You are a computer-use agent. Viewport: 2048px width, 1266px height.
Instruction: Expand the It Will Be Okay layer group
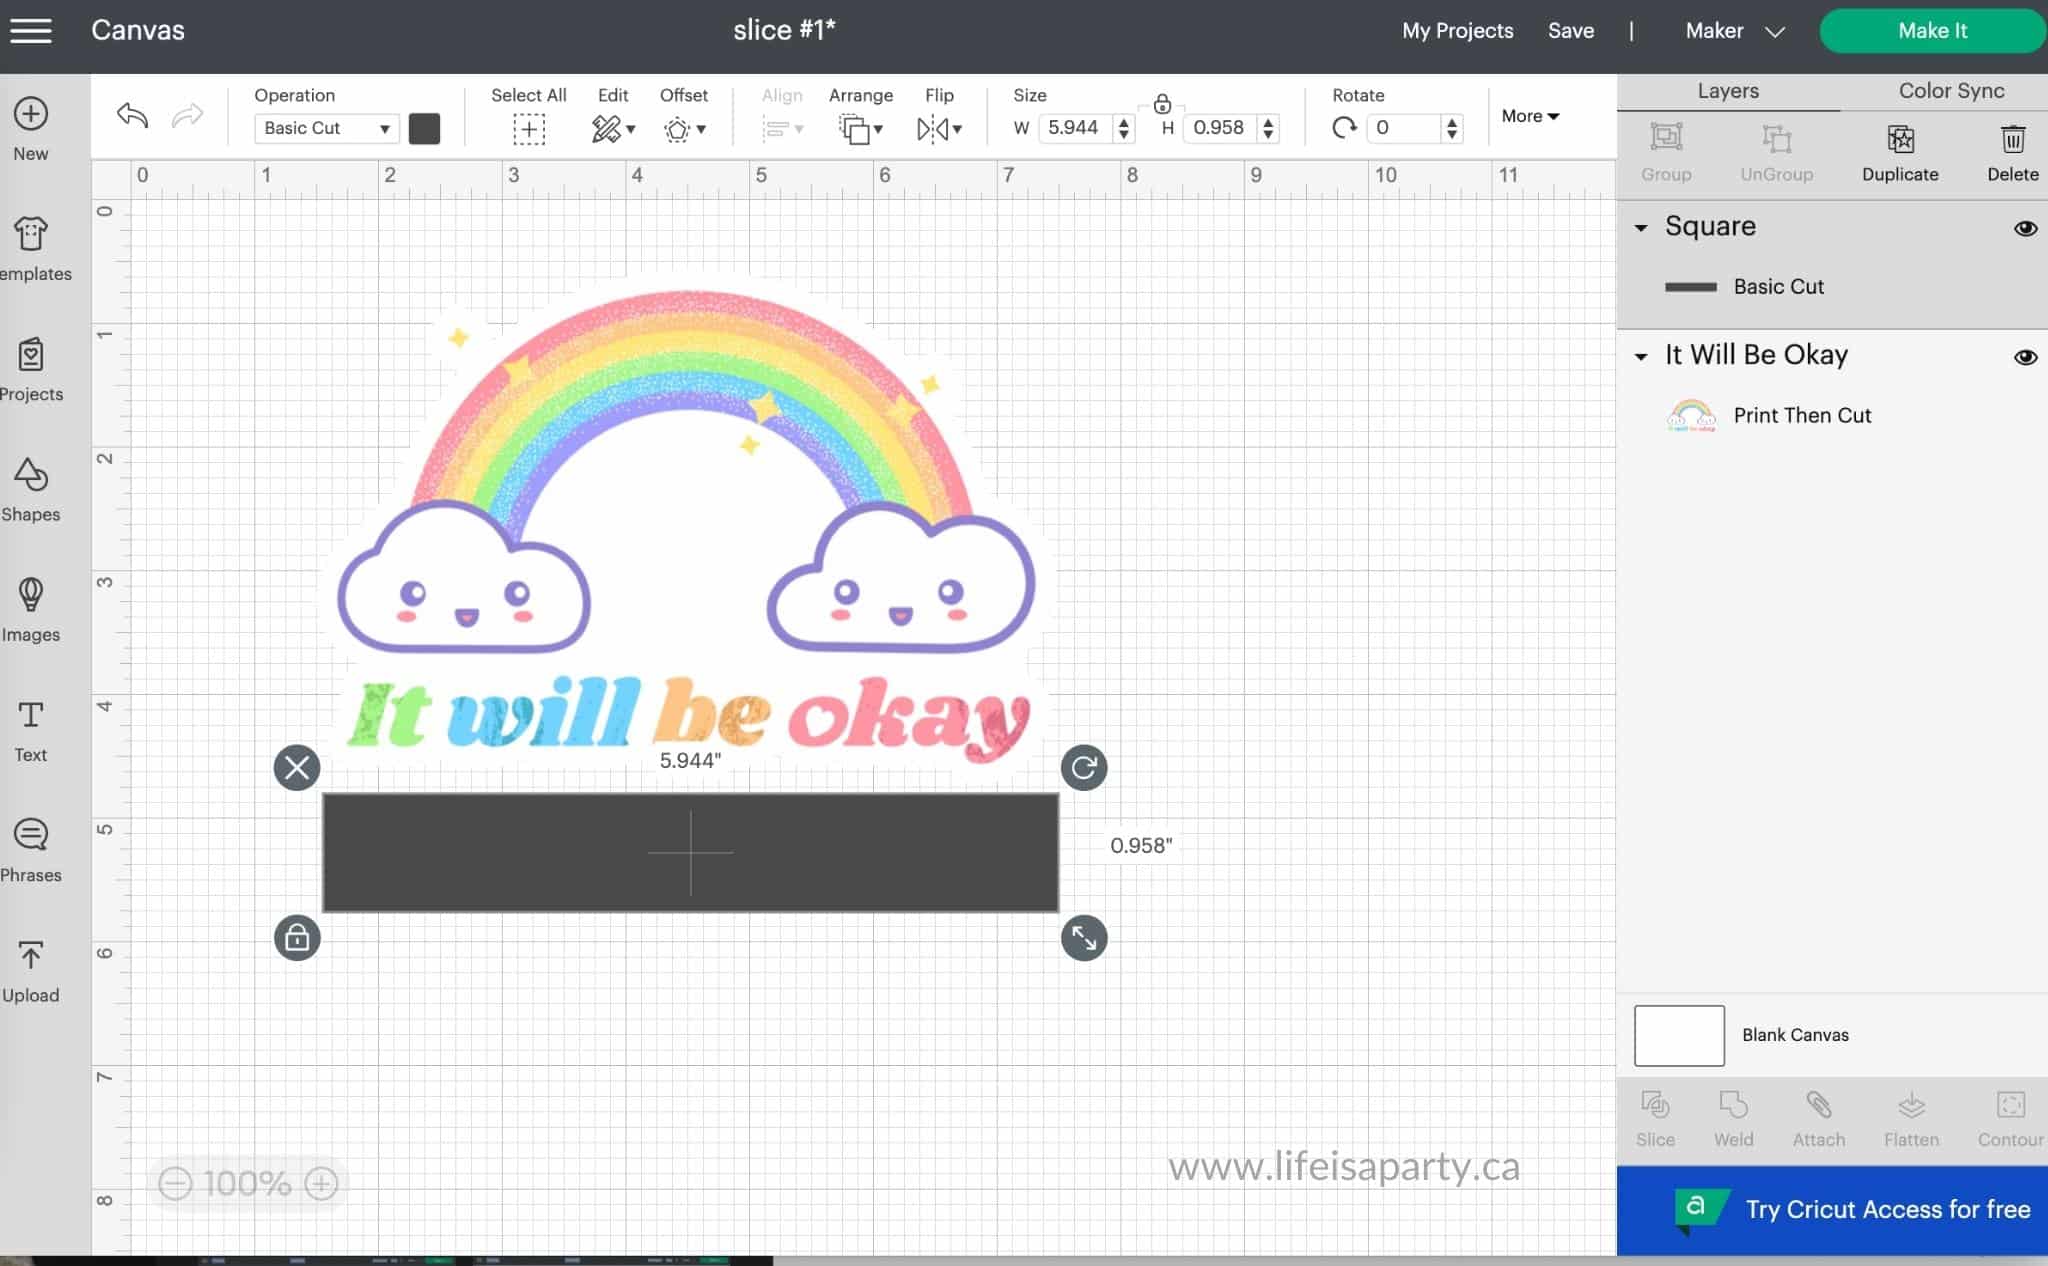point(1641,356)
